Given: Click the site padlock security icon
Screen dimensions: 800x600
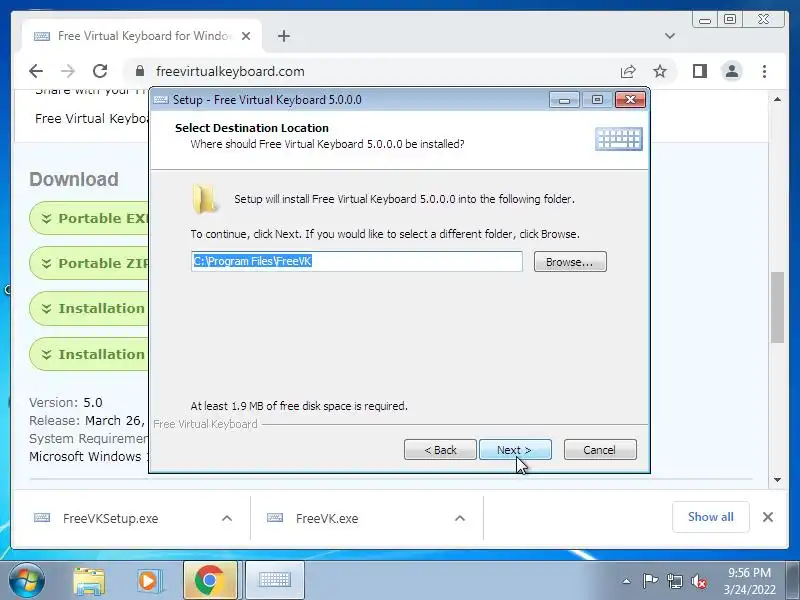Looking at the screenshot, I should coord(140,71).
